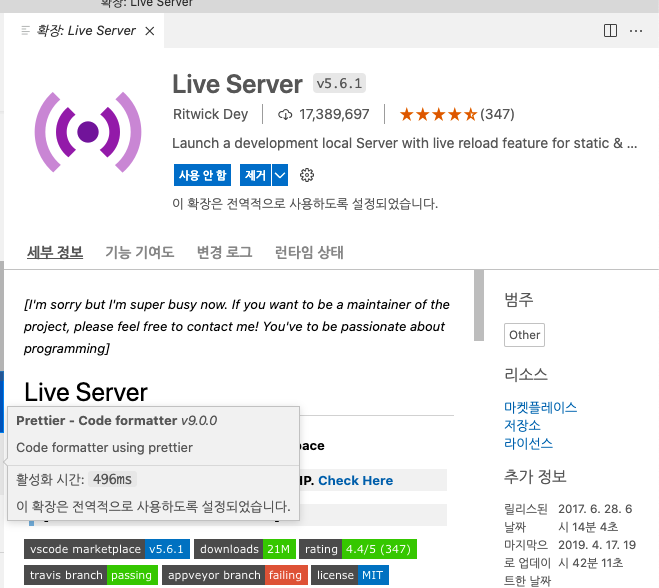Click the split editor icon
The height and width of the screenshot is (588, 659).
610,31
